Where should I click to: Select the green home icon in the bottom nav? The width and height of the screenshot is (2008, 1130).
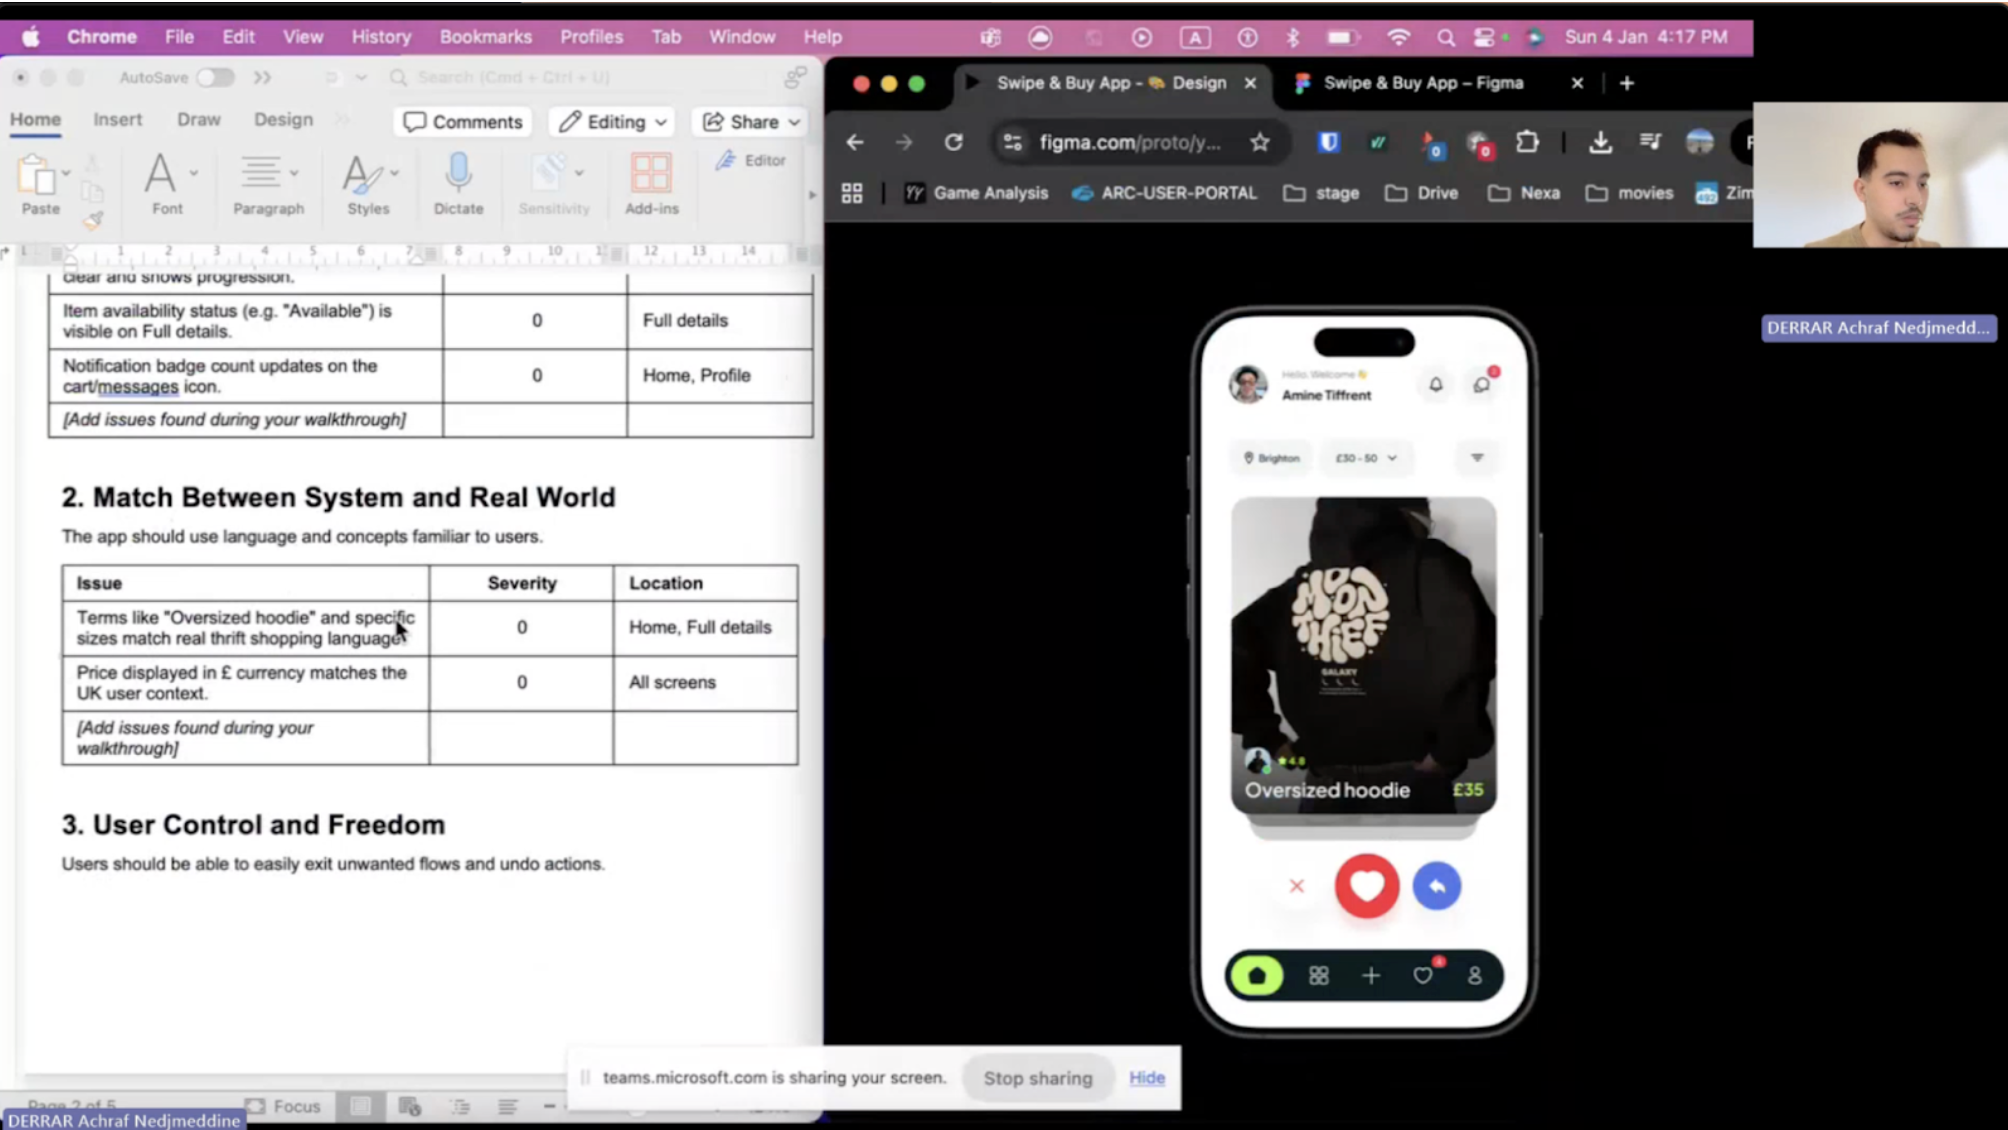[x=1257, y=975]
